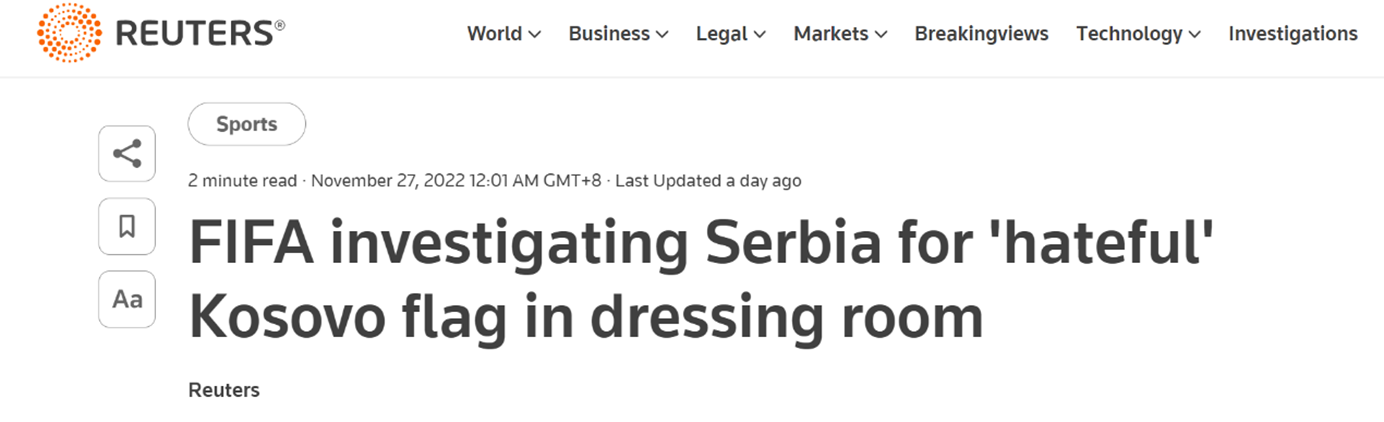Expand the Markets dropdown chevron
Viewport: 1384px width, 422px height.
coord(881,35)
